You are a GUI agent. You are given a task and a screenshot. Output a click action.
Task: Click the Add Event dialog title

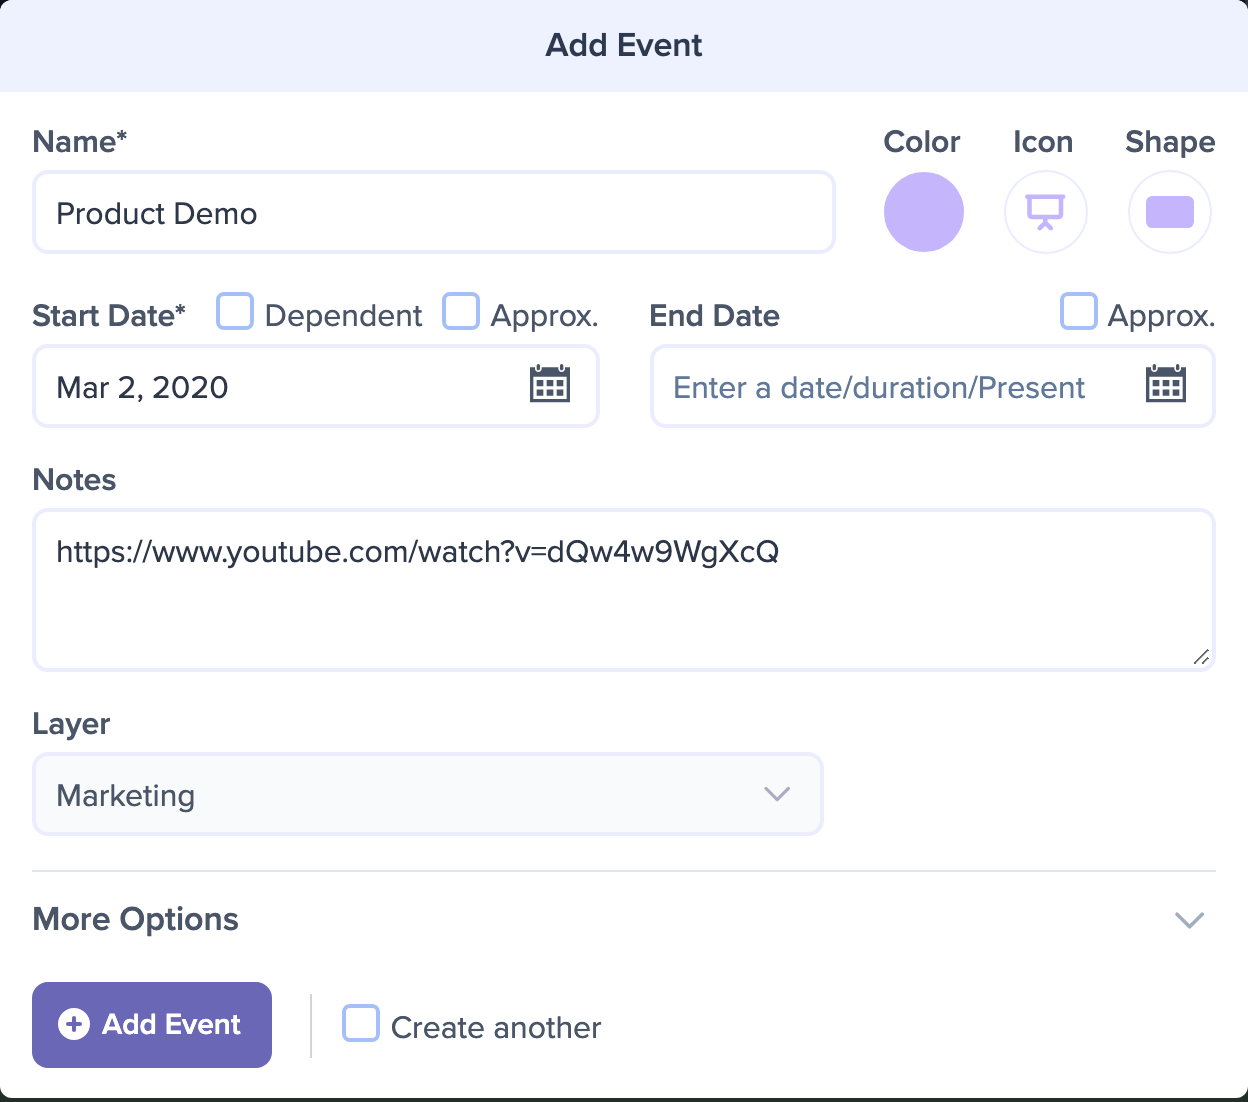[624, 45]
